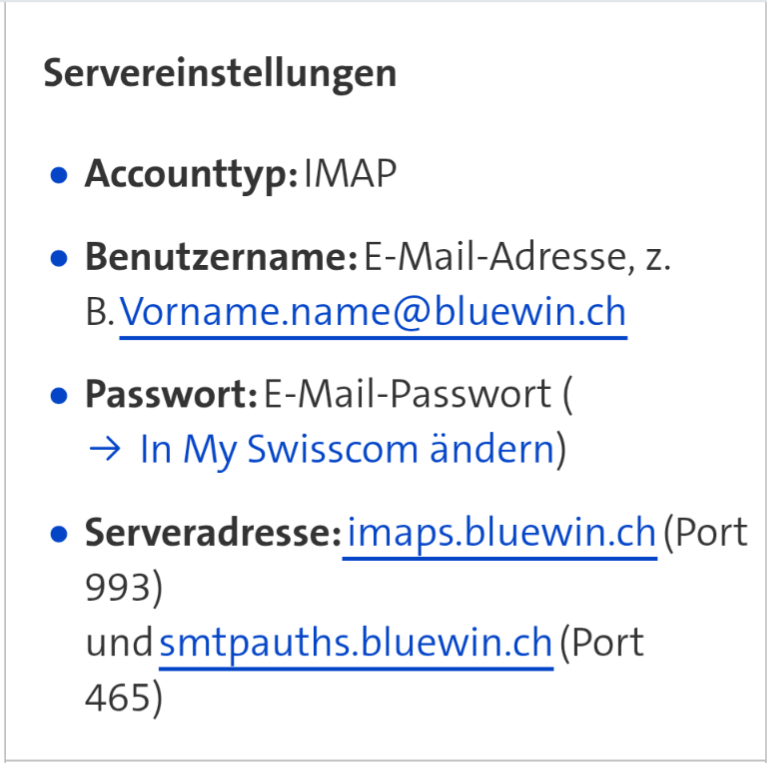767x763 pixels.
Task: Click the smtpauths.bluewin.ch link
Action: pyautogui.click(x=355, y=642)
